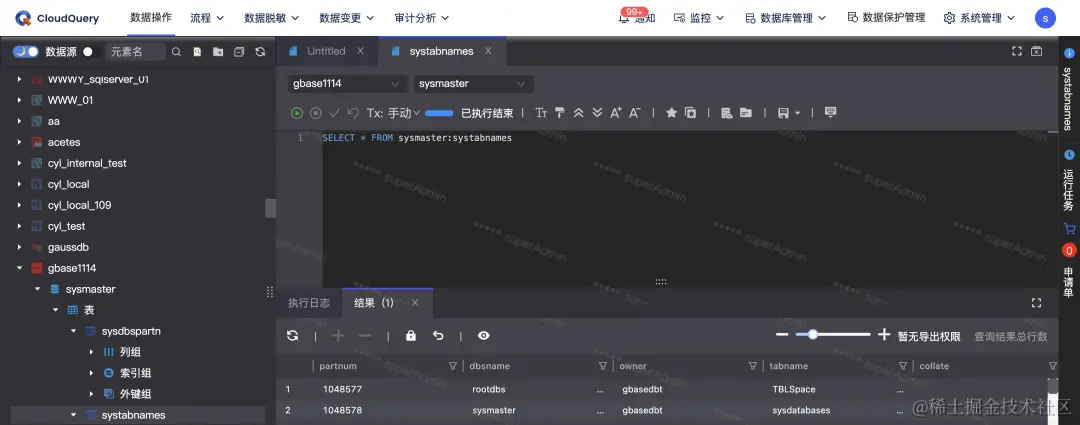The width and height of the screenshot is (1080, 425).
Task: Click the results zoom slider handle
Action: pyautogui.click(x=813, y=335)
